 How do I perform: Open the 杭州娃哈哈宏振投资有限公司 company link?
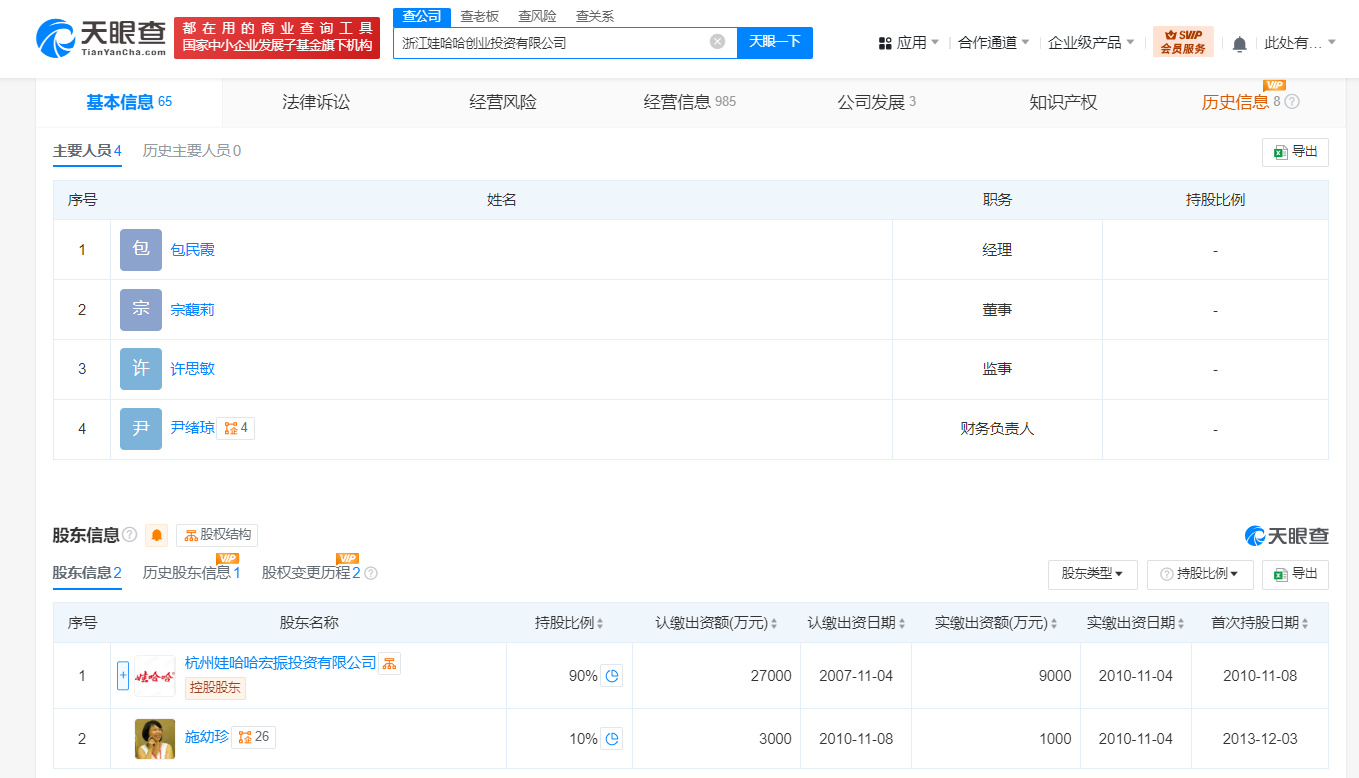[280, 663]
